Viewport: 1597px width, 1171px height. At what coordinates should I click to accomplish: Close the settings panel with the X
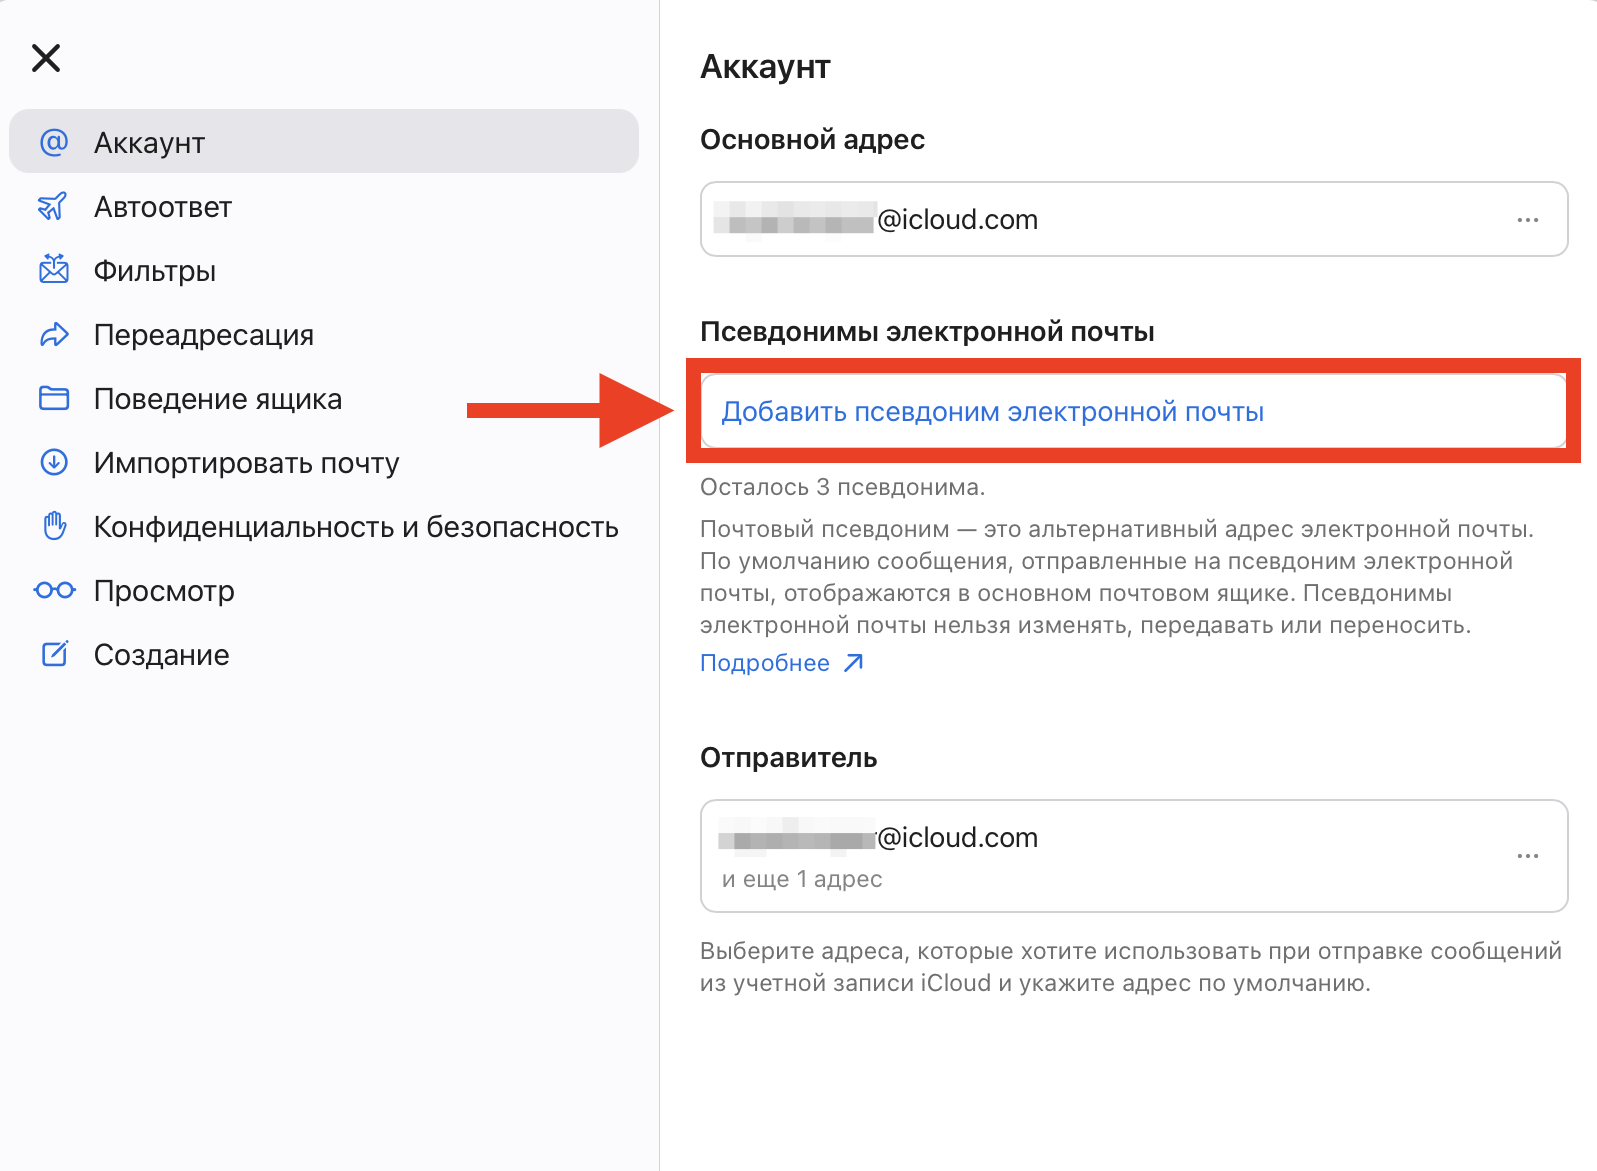46,58
